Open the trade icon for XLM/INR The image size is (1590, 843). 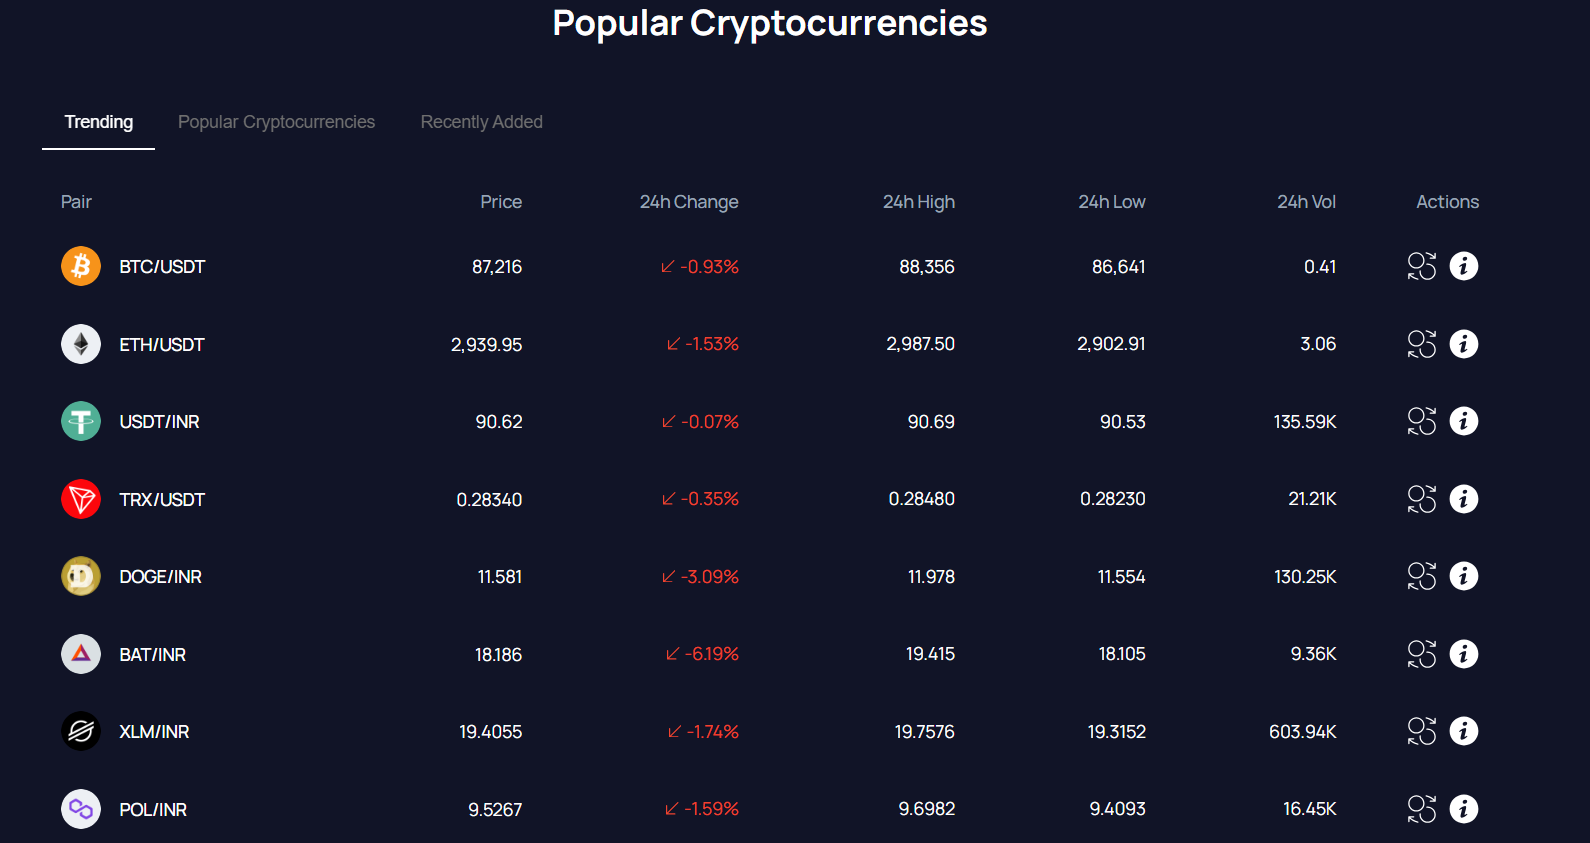tap(1421, 731)
